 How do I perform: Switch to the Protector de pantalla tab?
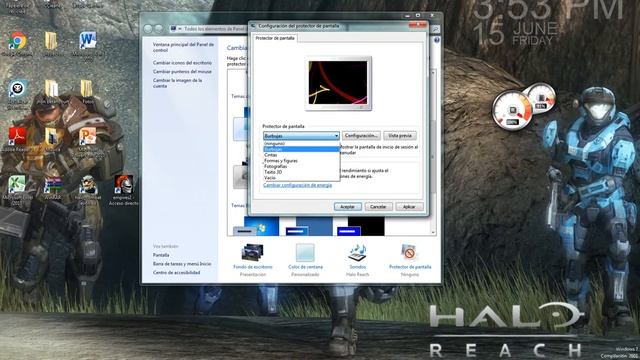(x=275, y=38)
